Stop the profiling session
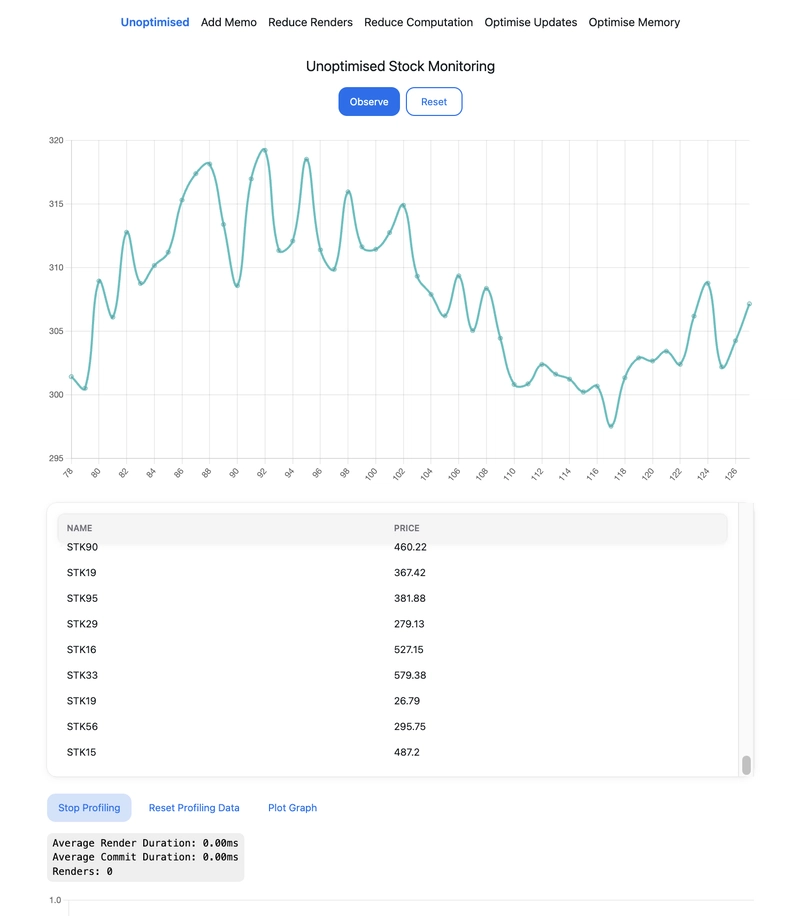This screenshot has height=916, width=800. click(x=89, y=808)
